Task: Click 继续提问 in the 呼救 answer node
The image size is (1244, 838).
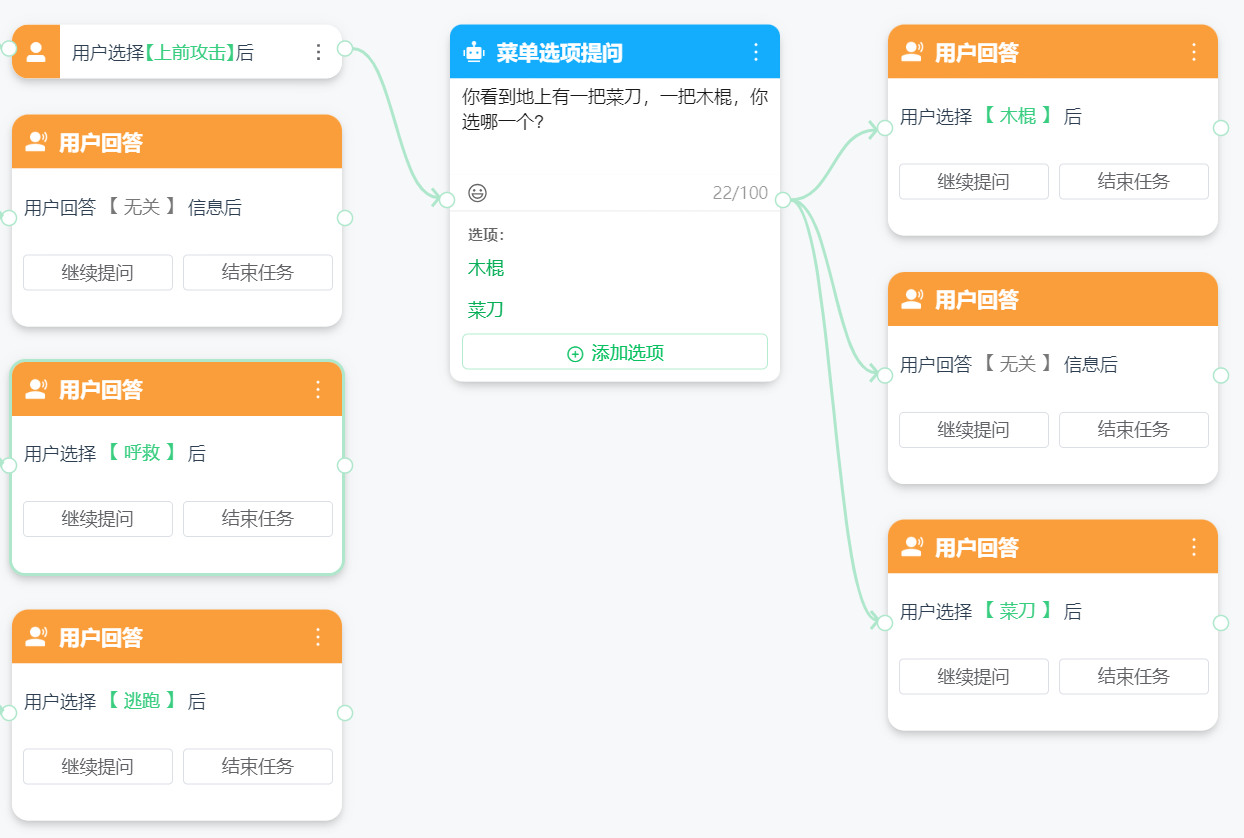Action: tap(98, 519)
